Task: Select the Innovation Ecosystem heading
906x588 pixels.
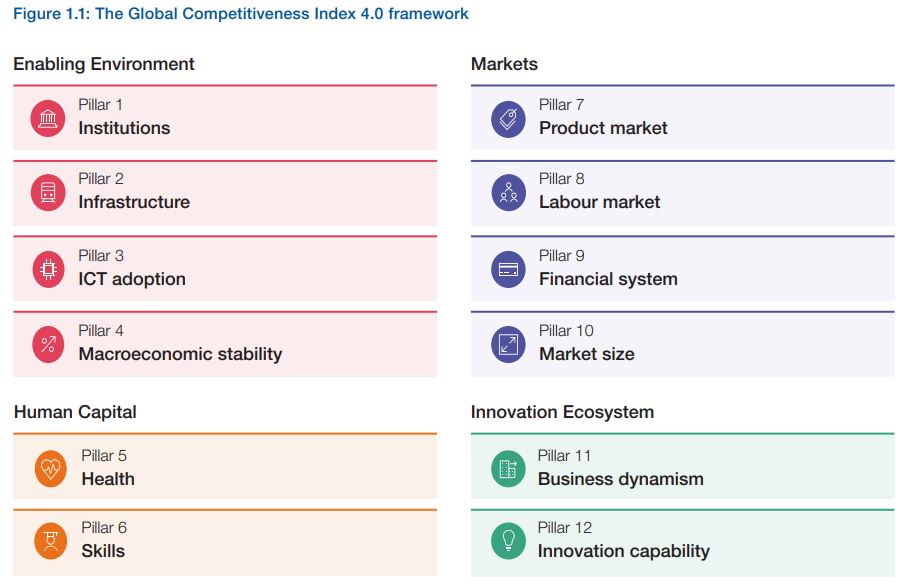Action: tap(562, 412)
